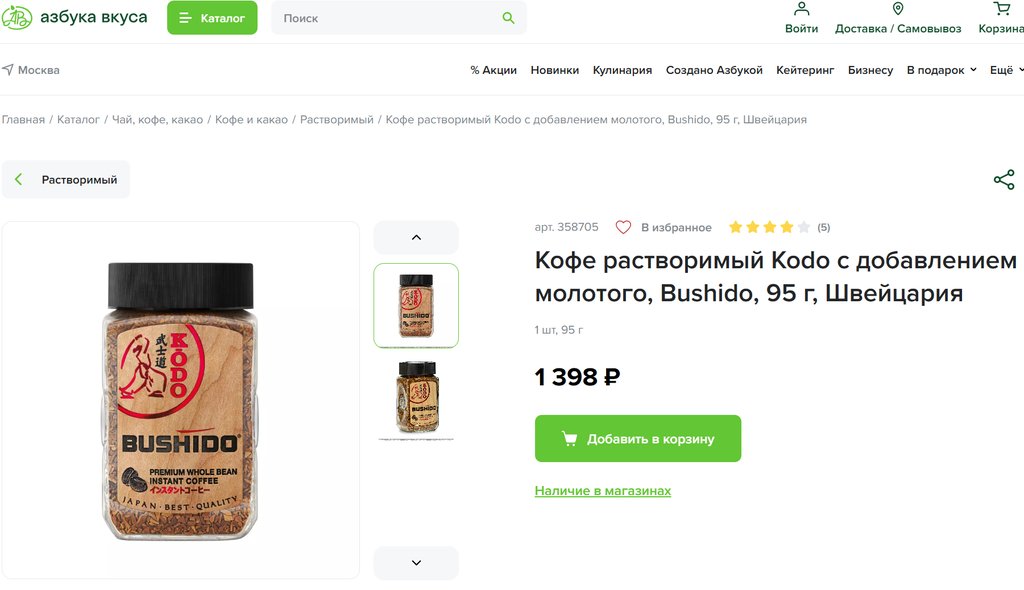The height and width of the screenshot is (590, 1024).
Task: Open Наличие в магазинах link
Action: tap(603, 491)
